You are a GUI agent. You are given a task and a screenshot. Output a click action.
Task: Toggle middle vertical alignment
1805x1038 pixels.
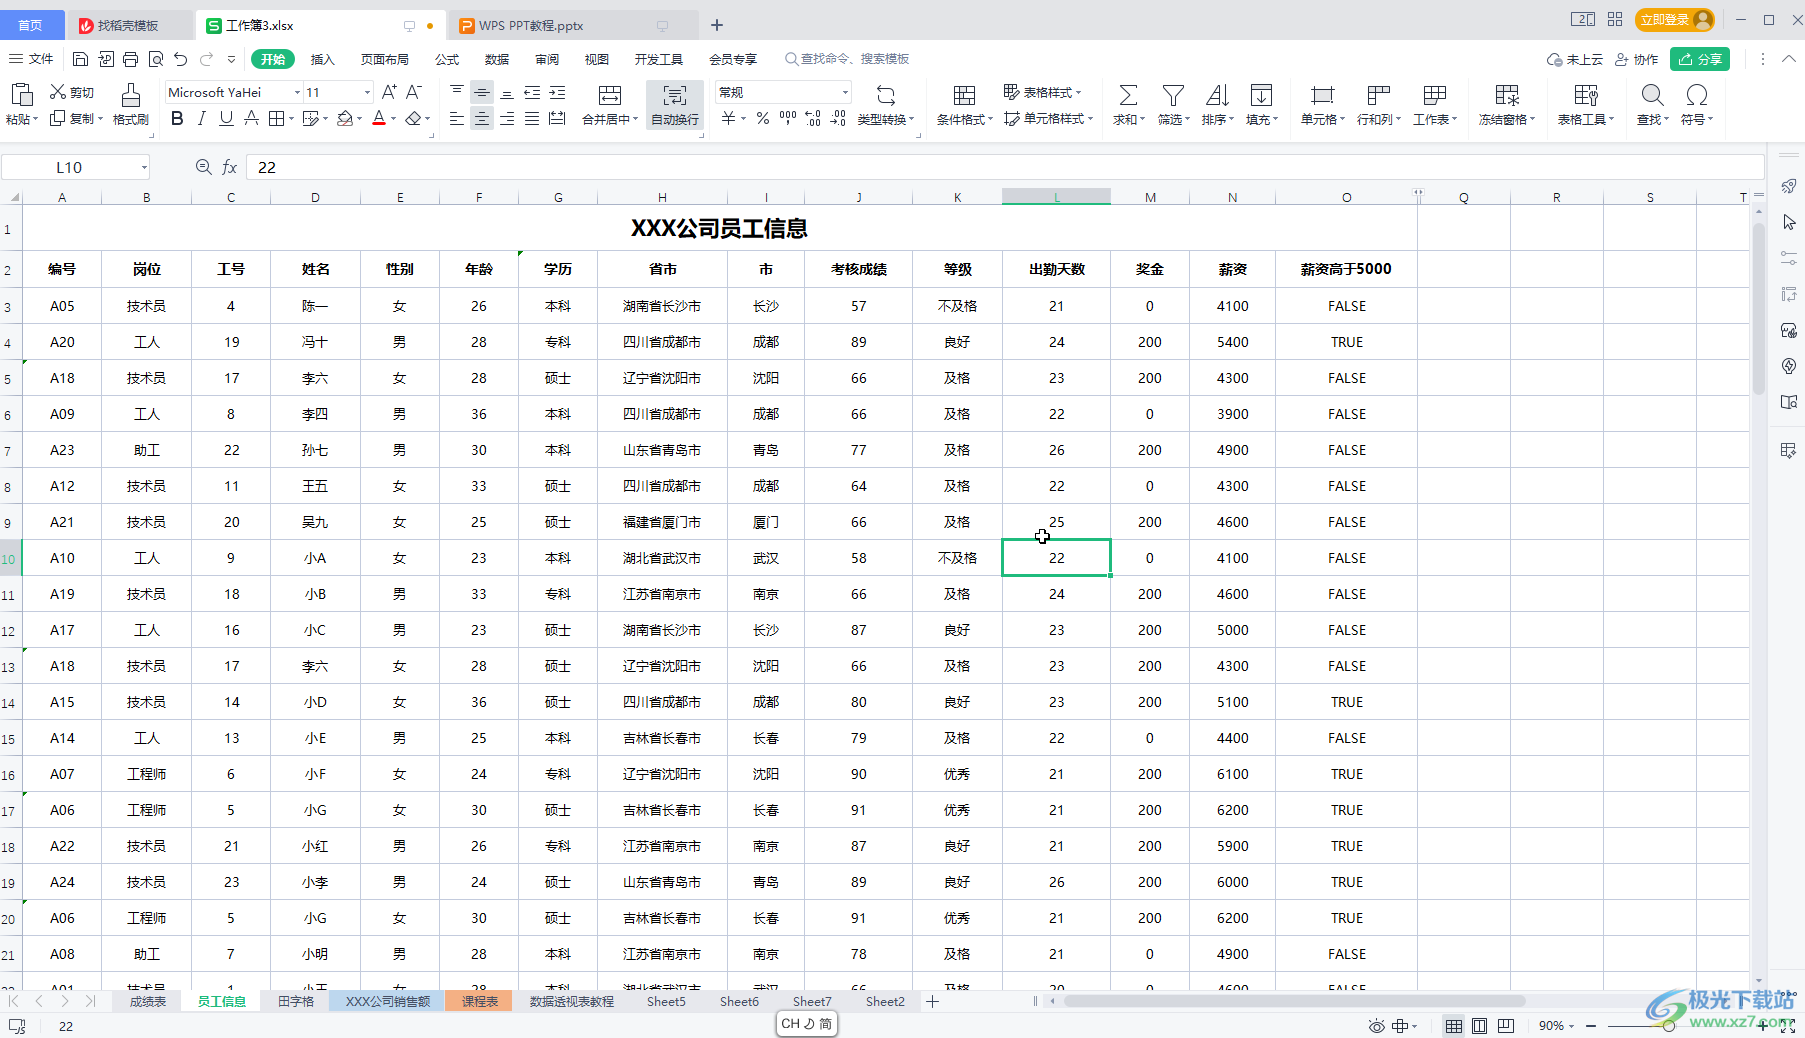pos(482,92)
